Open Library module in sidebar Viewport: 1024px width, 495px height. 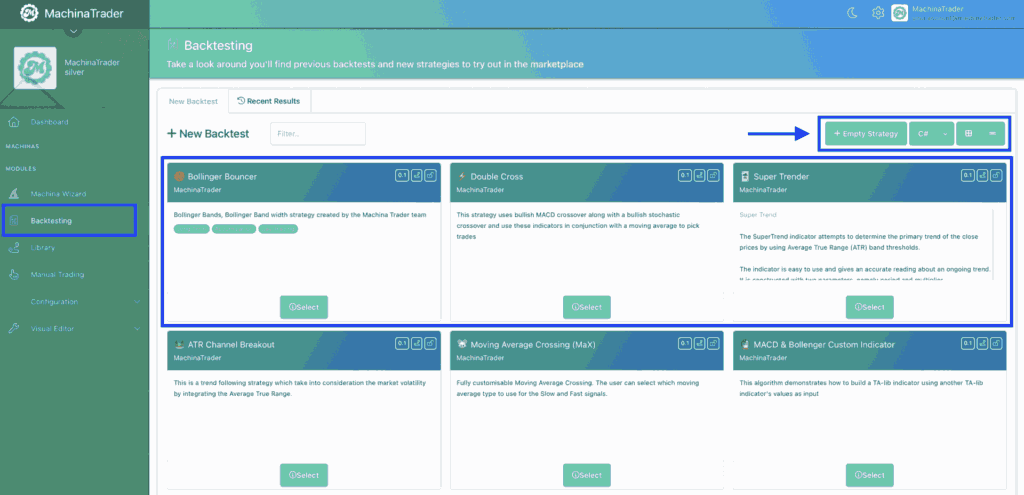[x=42, y=248]
